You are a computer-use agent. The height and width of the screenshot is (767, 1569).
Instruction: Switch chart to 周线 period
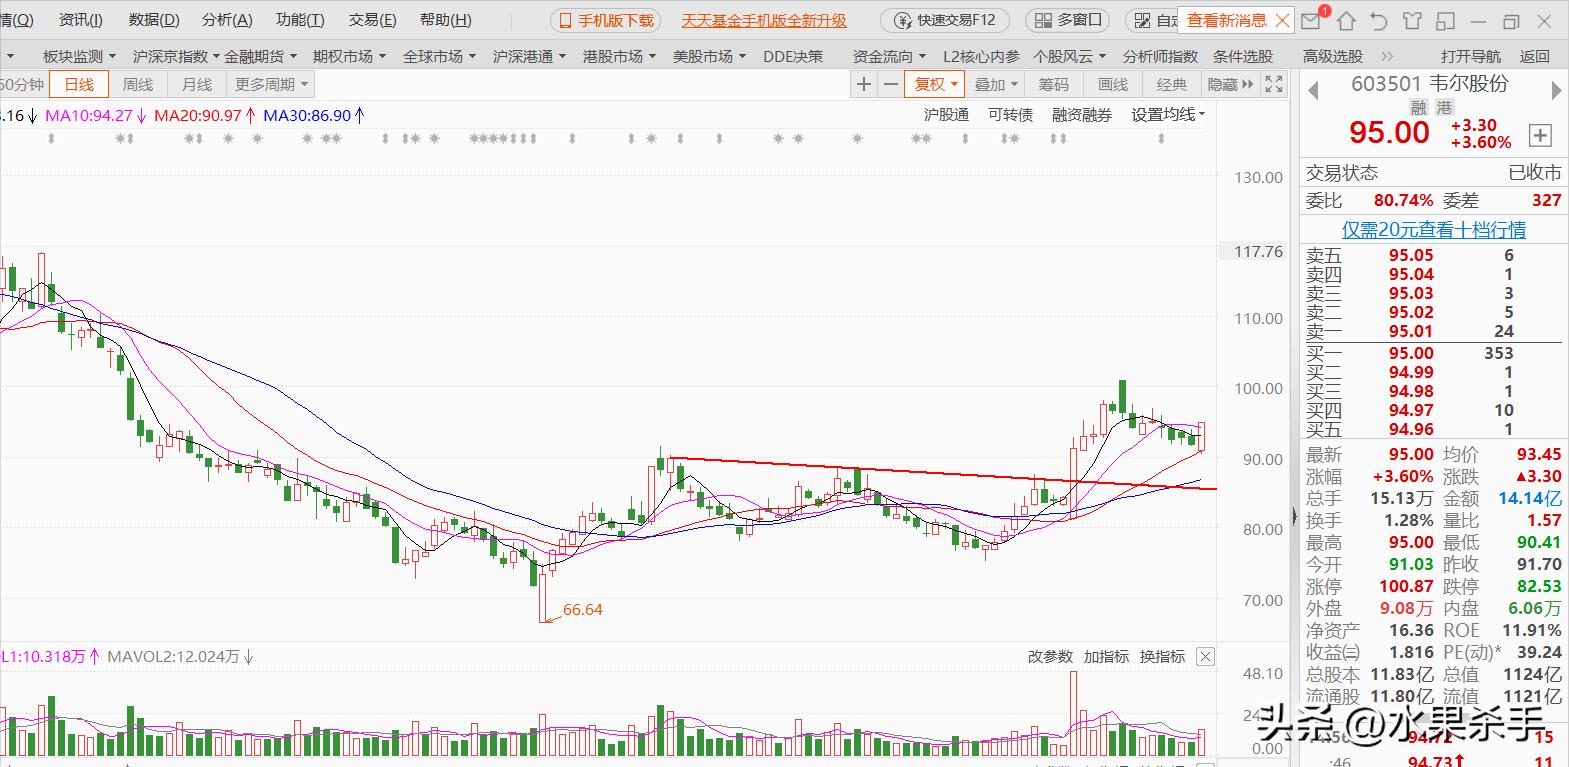[x=138, y=85]
